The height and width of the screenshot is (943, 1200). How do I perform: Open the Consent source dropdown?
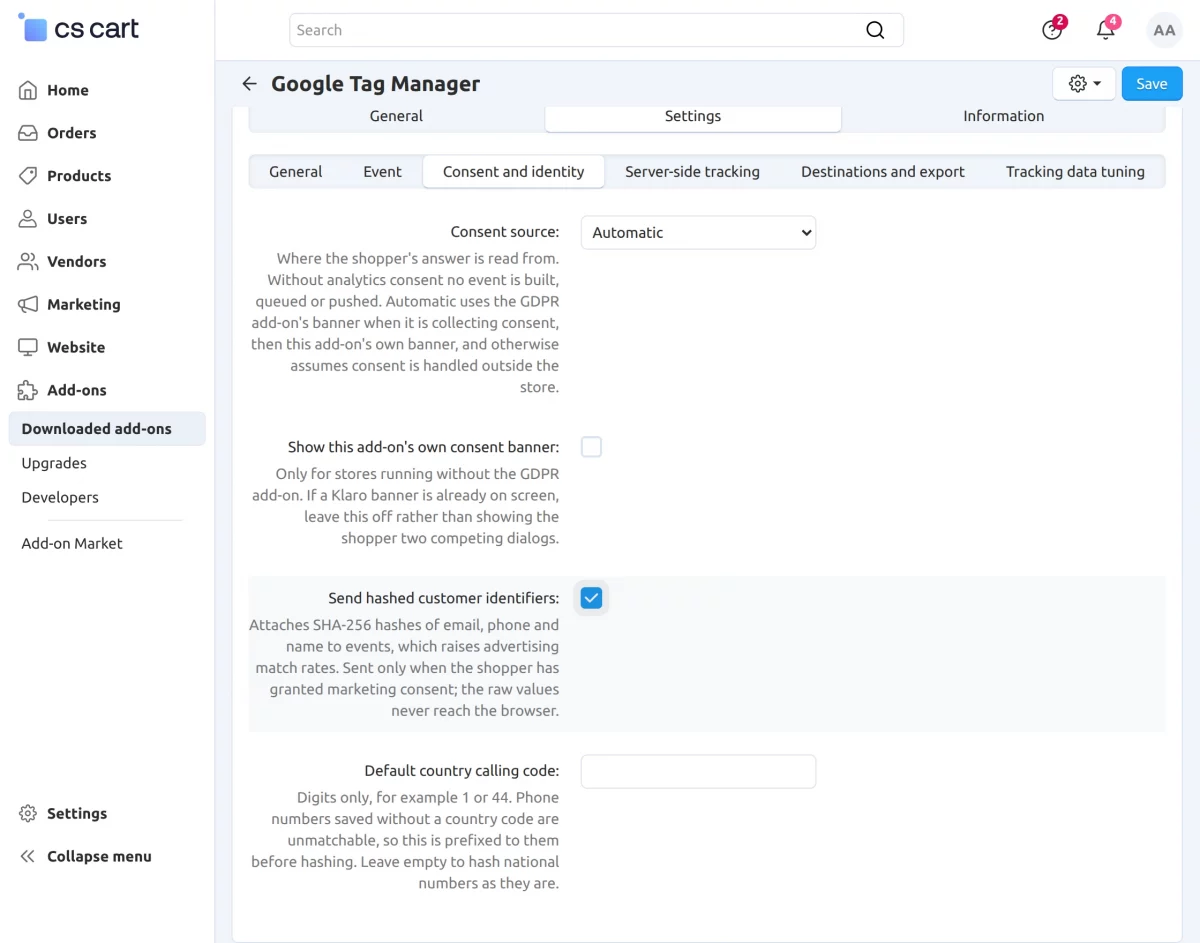pos(698,233)
